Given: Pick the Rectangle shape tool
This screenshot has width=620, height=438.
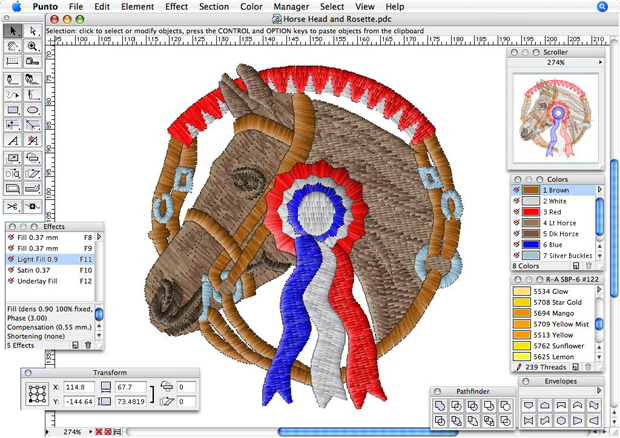Looking at the screenshot, I should [12, 110].
